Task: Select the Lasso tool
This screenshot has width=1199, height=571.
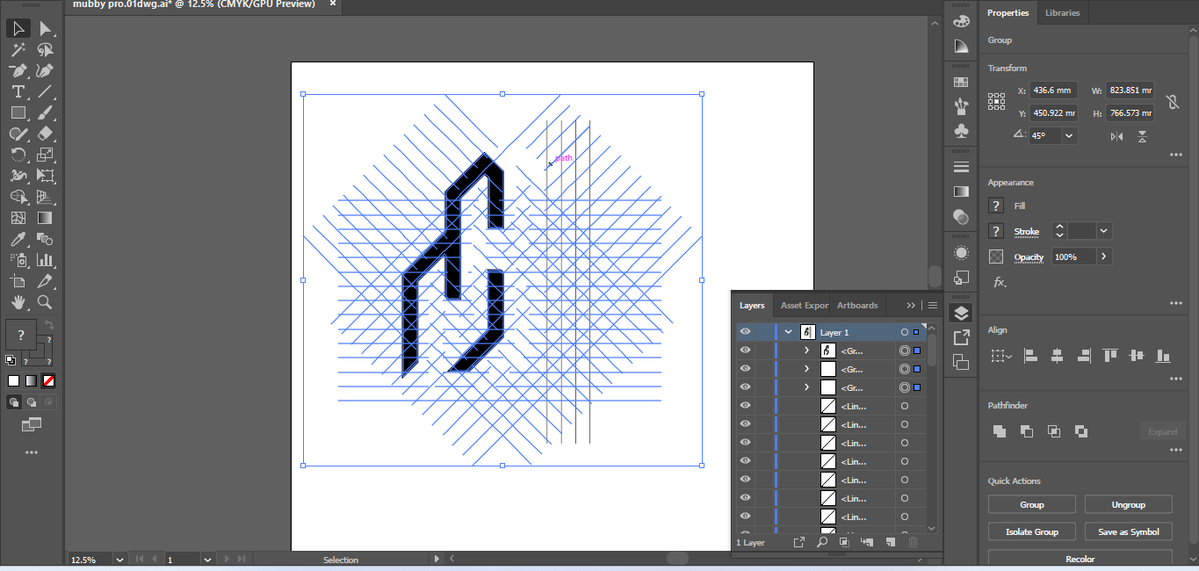Action: click(x=45, y=50)
